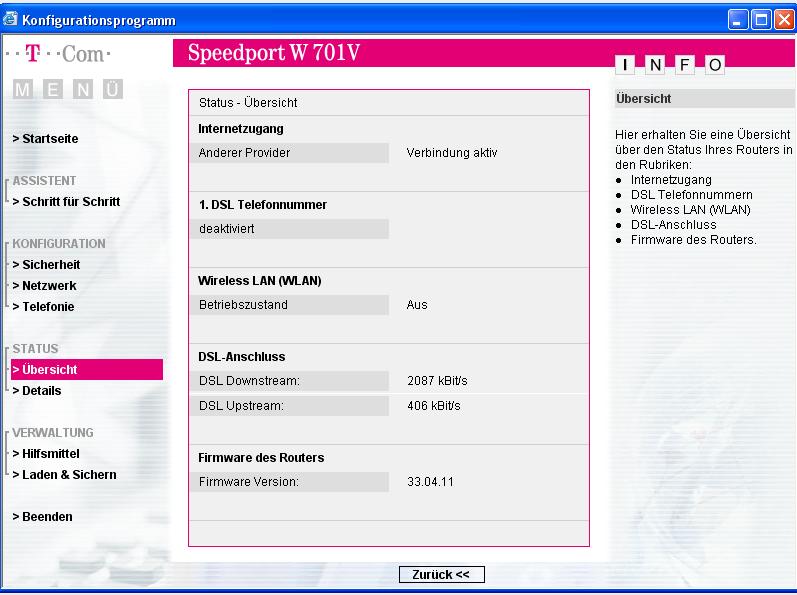Select the DSL-Anschluss heading
This screenshot has width=797, height=595.
click(x=242, y=357)
